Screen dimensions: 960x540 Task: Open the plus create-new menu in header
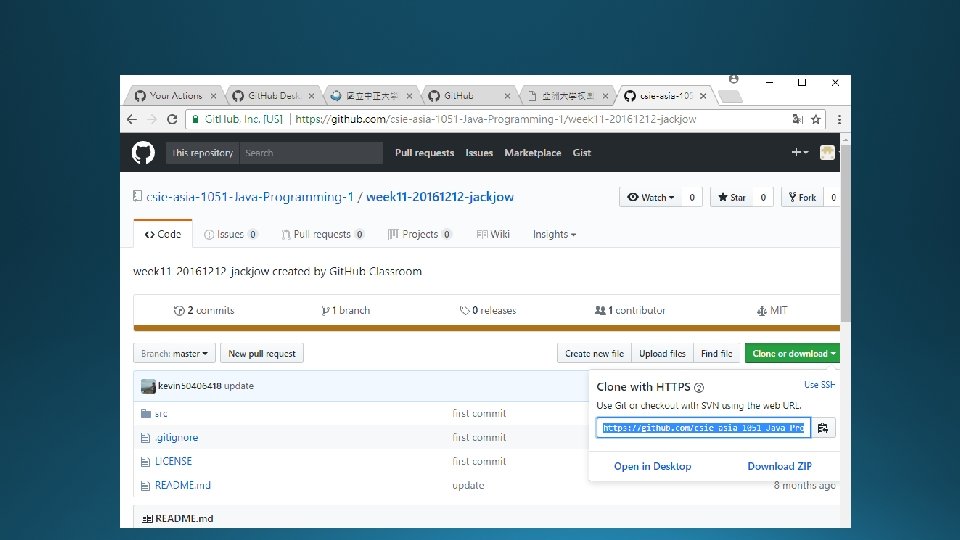799,152
